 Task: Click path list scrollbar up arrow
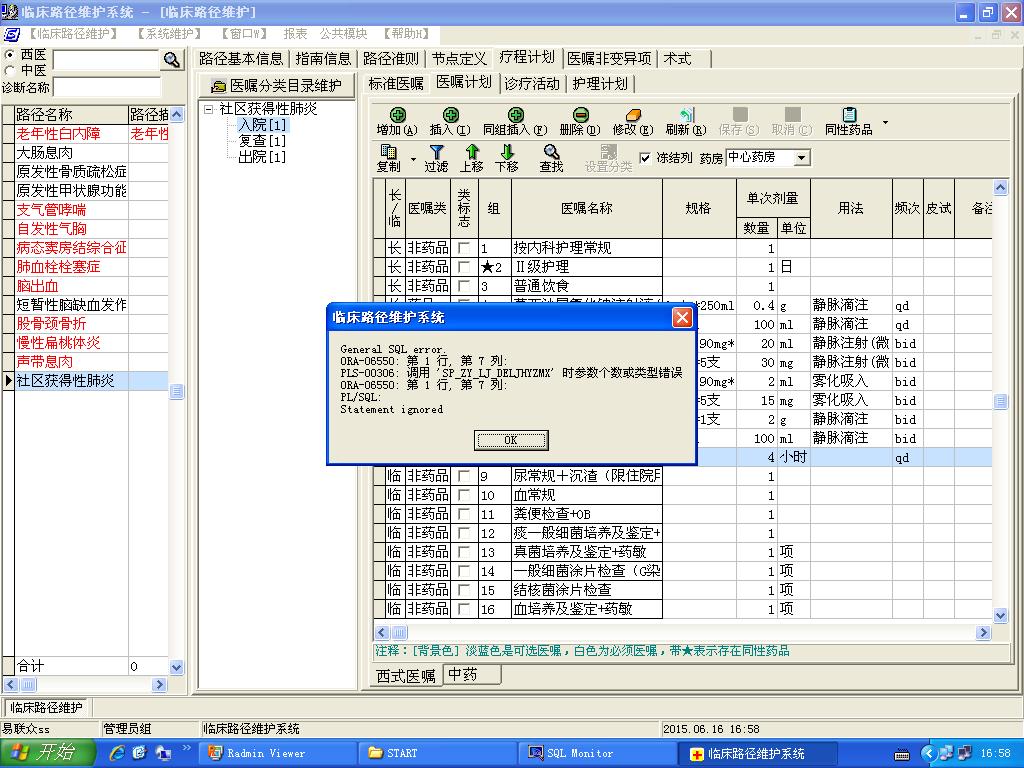pyautogui.click(x=176, y=114)
